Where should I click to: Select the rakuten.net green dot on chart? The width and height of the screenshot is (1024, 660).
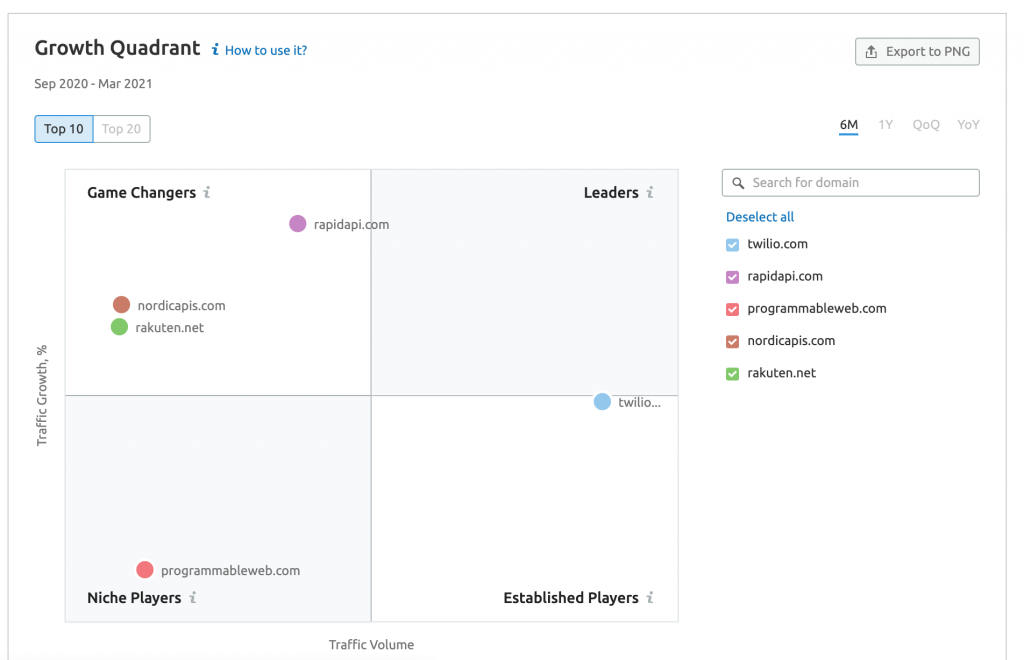120,327
